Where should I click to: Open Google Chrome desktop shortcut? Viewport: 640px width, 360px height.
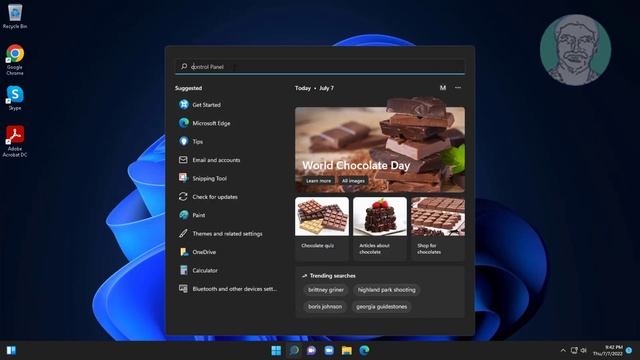[15, 60]
